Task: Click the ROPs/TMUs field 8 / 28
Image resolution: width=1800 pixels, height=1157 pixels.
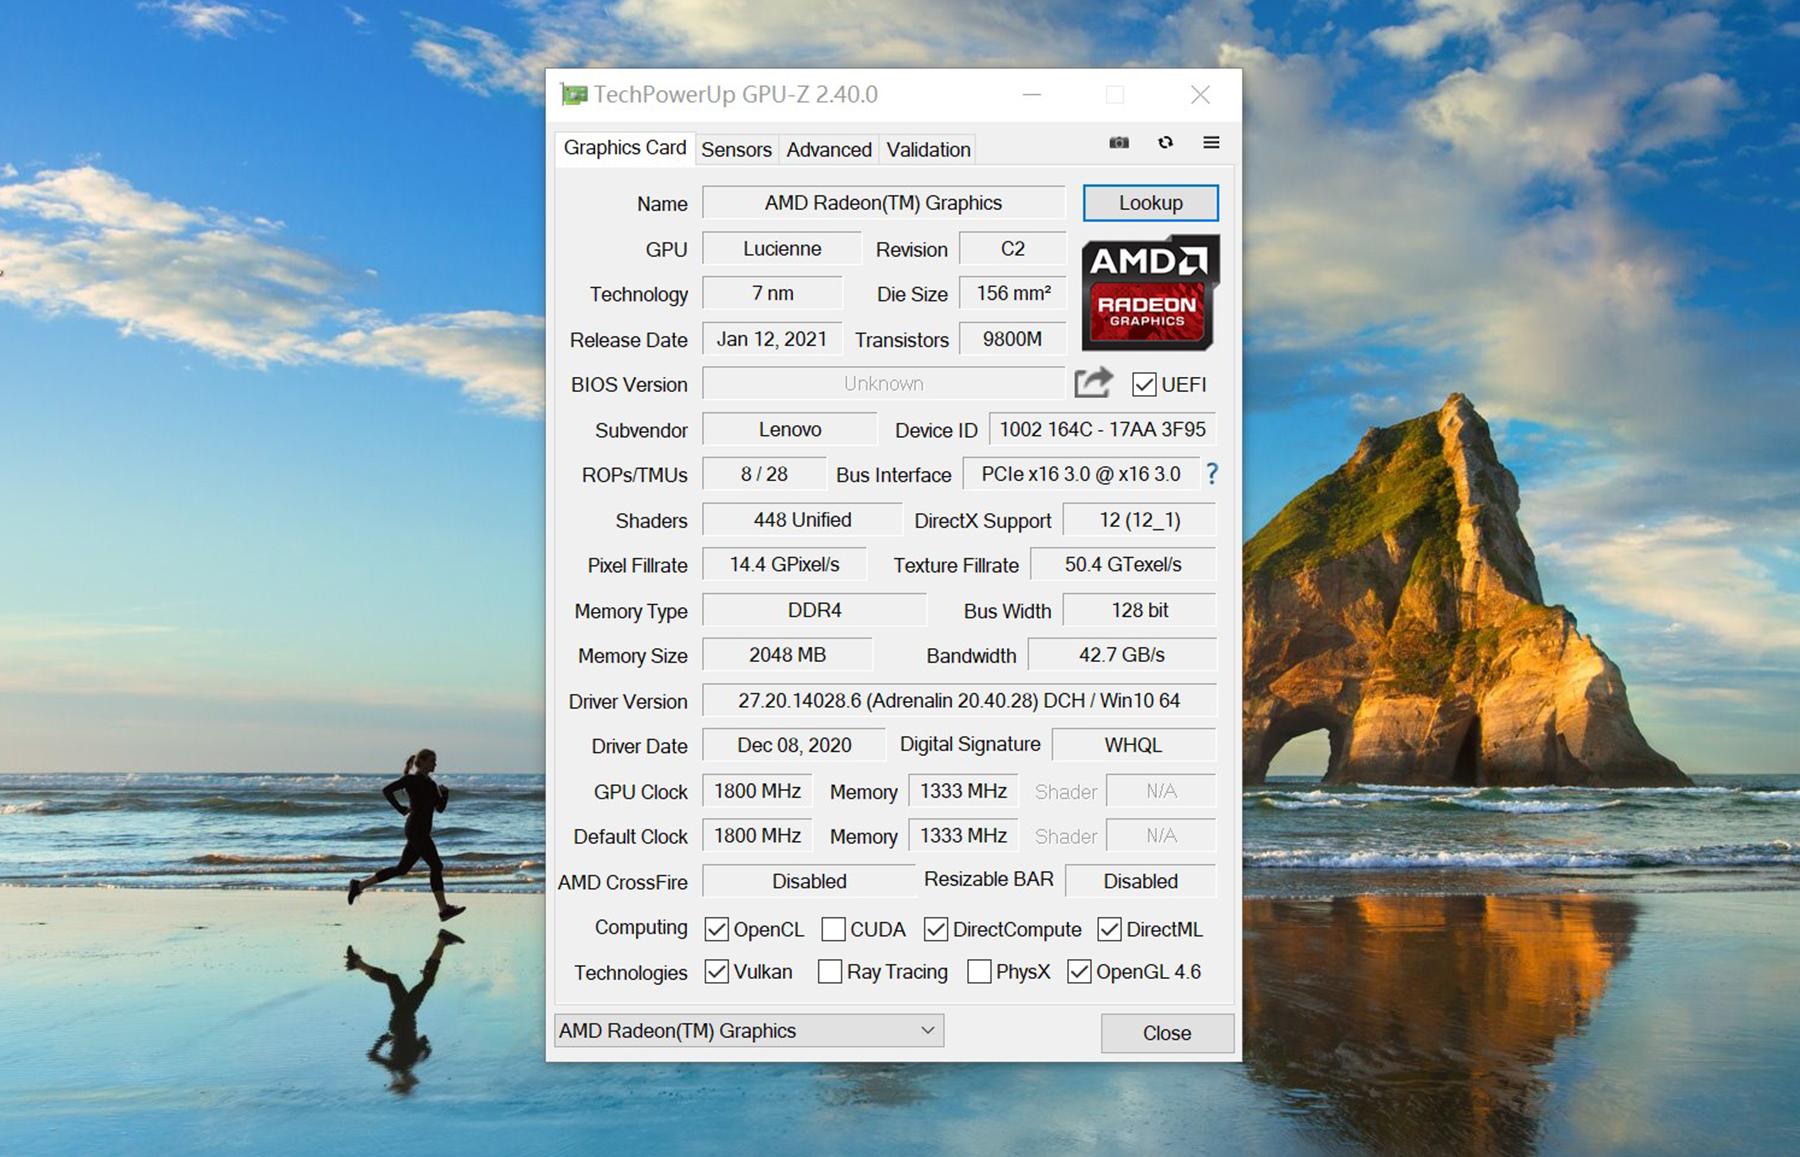Action: coord(764,475)
